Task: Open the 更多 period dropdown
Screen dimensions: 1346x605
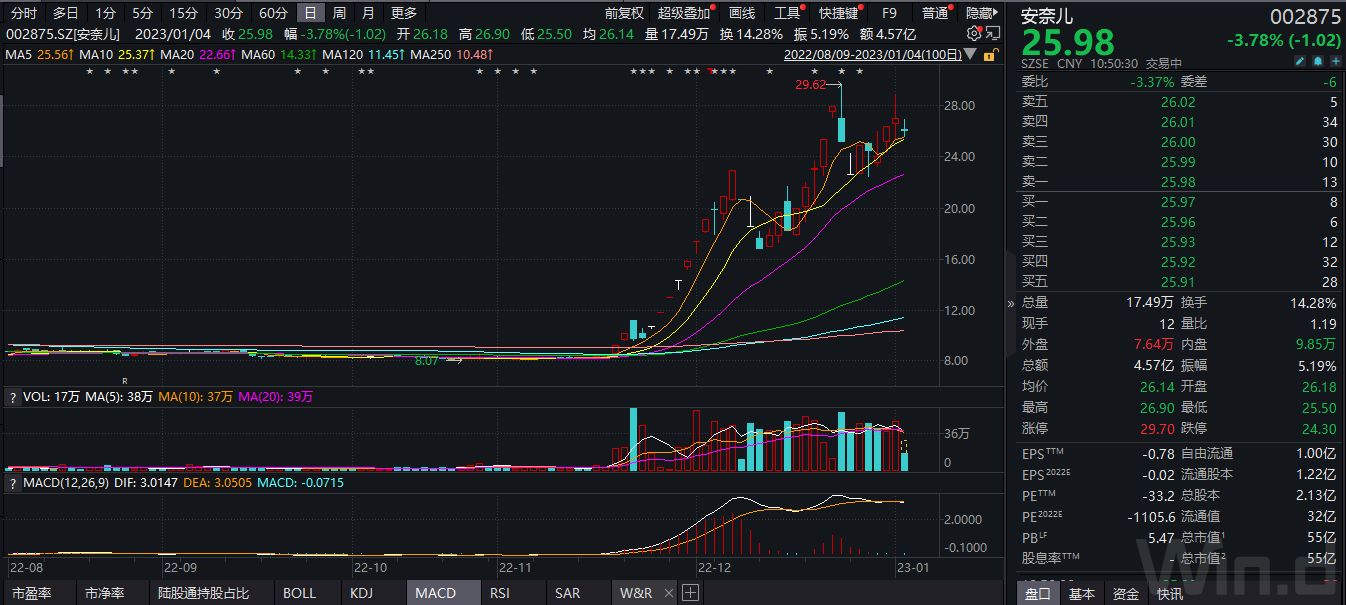Action: (x=404, y=13)
